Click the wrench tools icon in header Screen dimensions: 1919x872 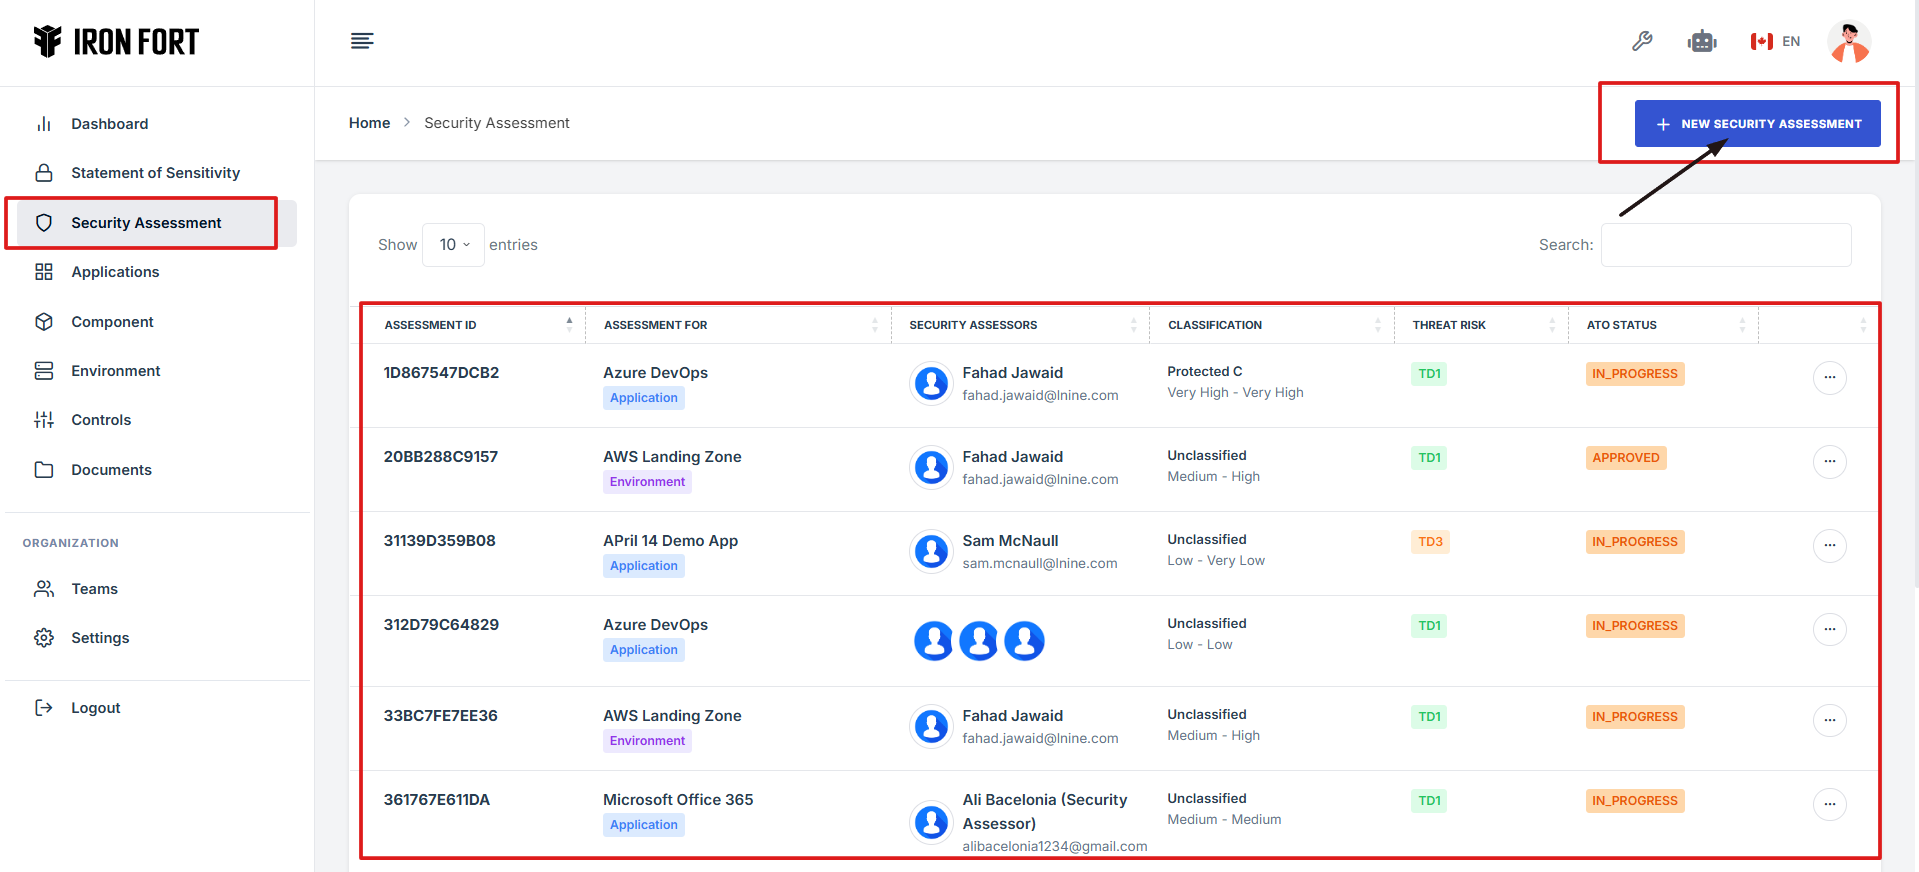coord(1641,41)
